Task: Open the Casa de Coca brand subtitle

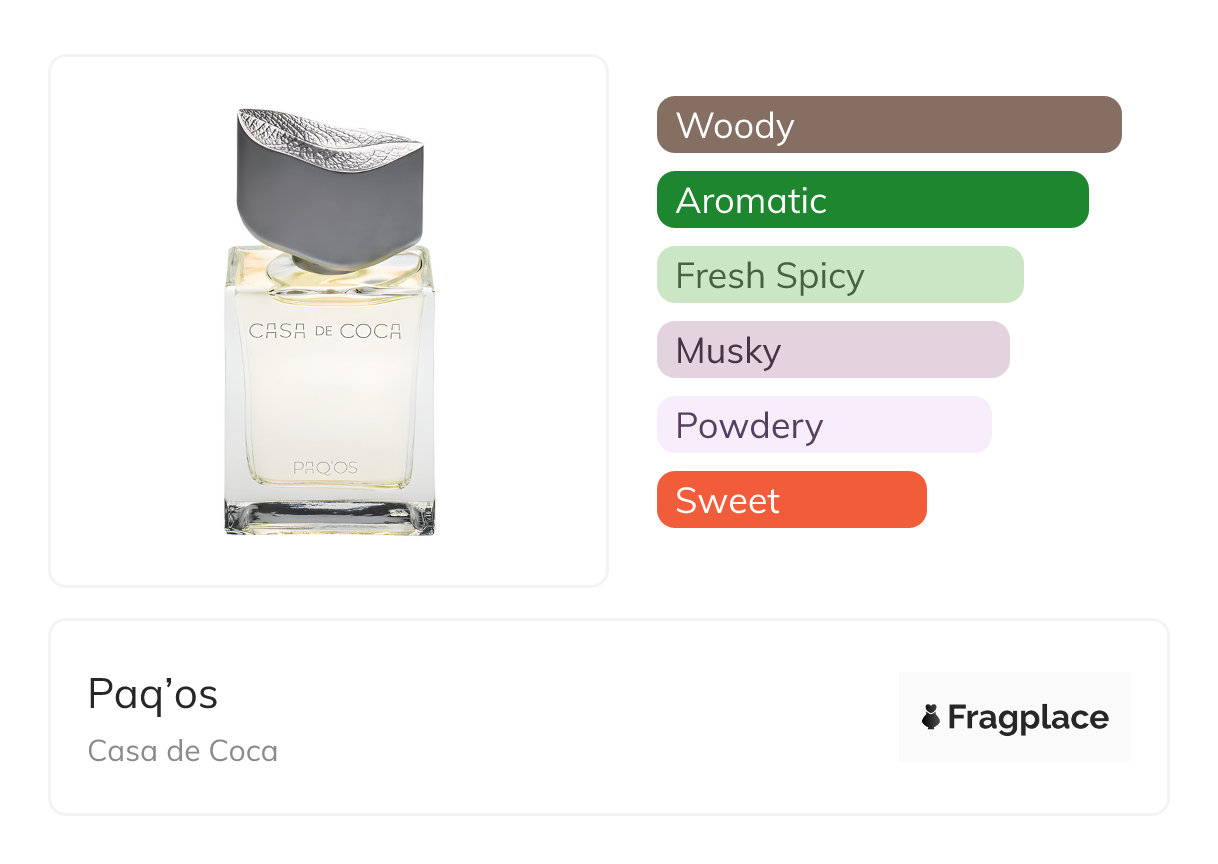Action: point(183,751)
